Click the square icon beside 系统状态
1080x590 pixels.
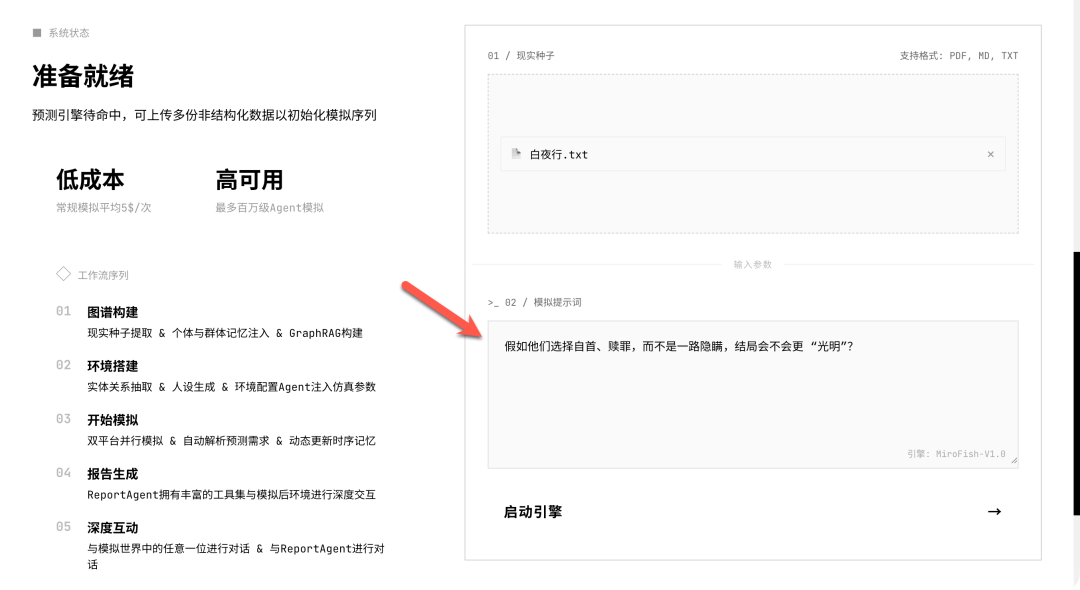[x=37, y=32]
